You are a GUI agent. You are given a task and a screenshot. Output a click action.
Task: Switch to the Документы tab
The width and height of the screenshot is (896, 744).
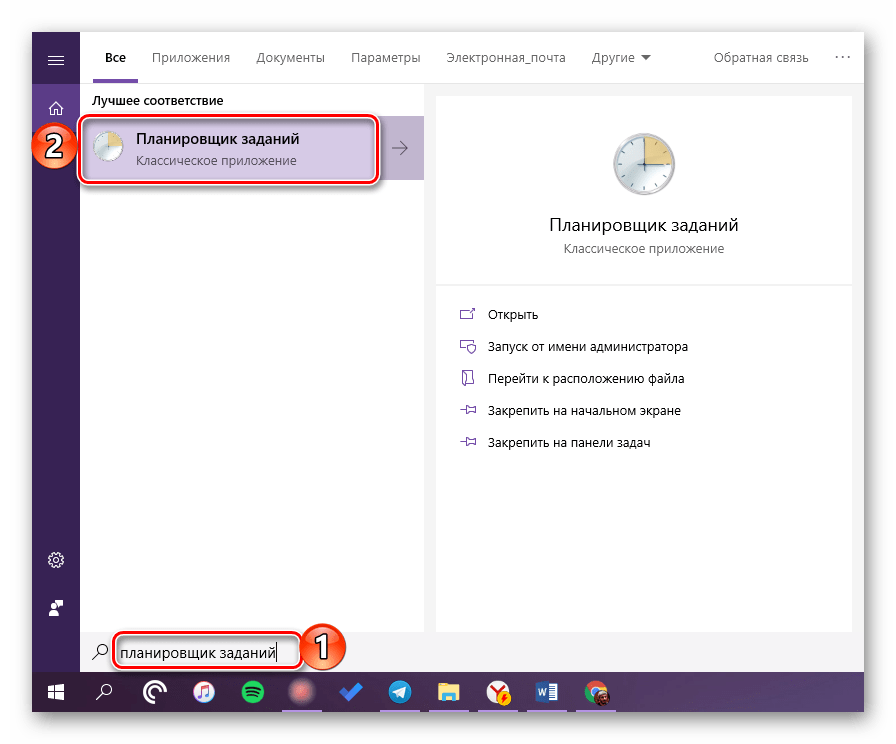(x=290, y=58)
